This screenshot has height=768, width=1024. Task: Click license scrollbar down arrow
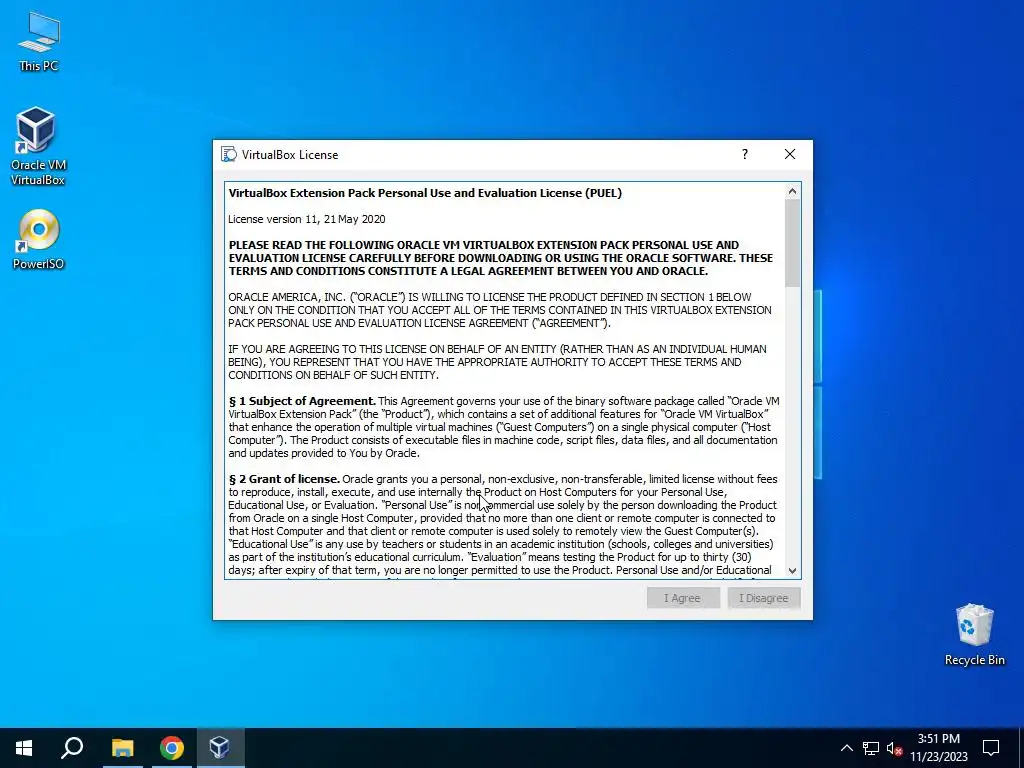(792, 570)
